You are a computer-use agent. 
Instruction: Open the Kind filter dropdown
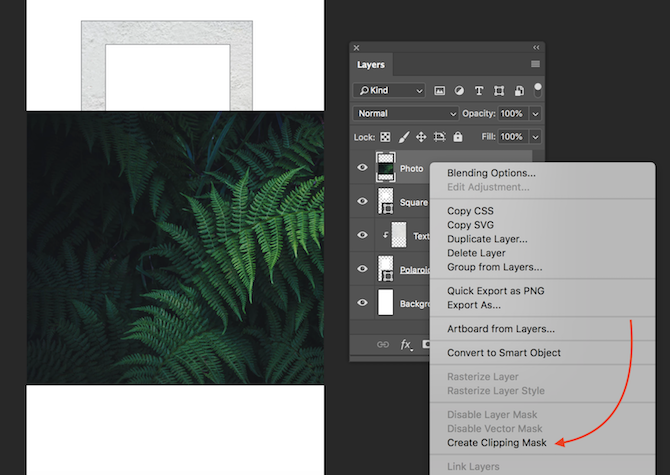click(390, 90)
